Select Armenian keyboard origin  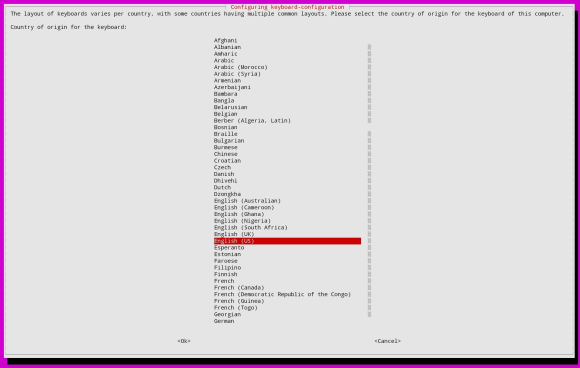click(227, 80)
